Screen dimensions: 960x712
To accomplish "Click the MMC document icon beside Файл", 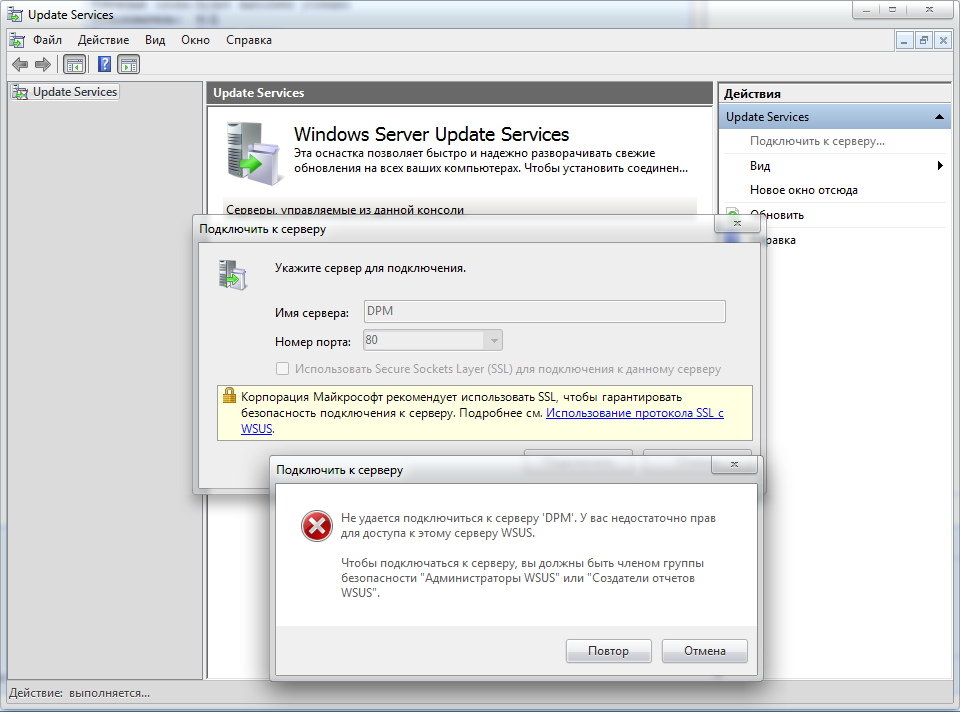I will click(x=17, y=40).
